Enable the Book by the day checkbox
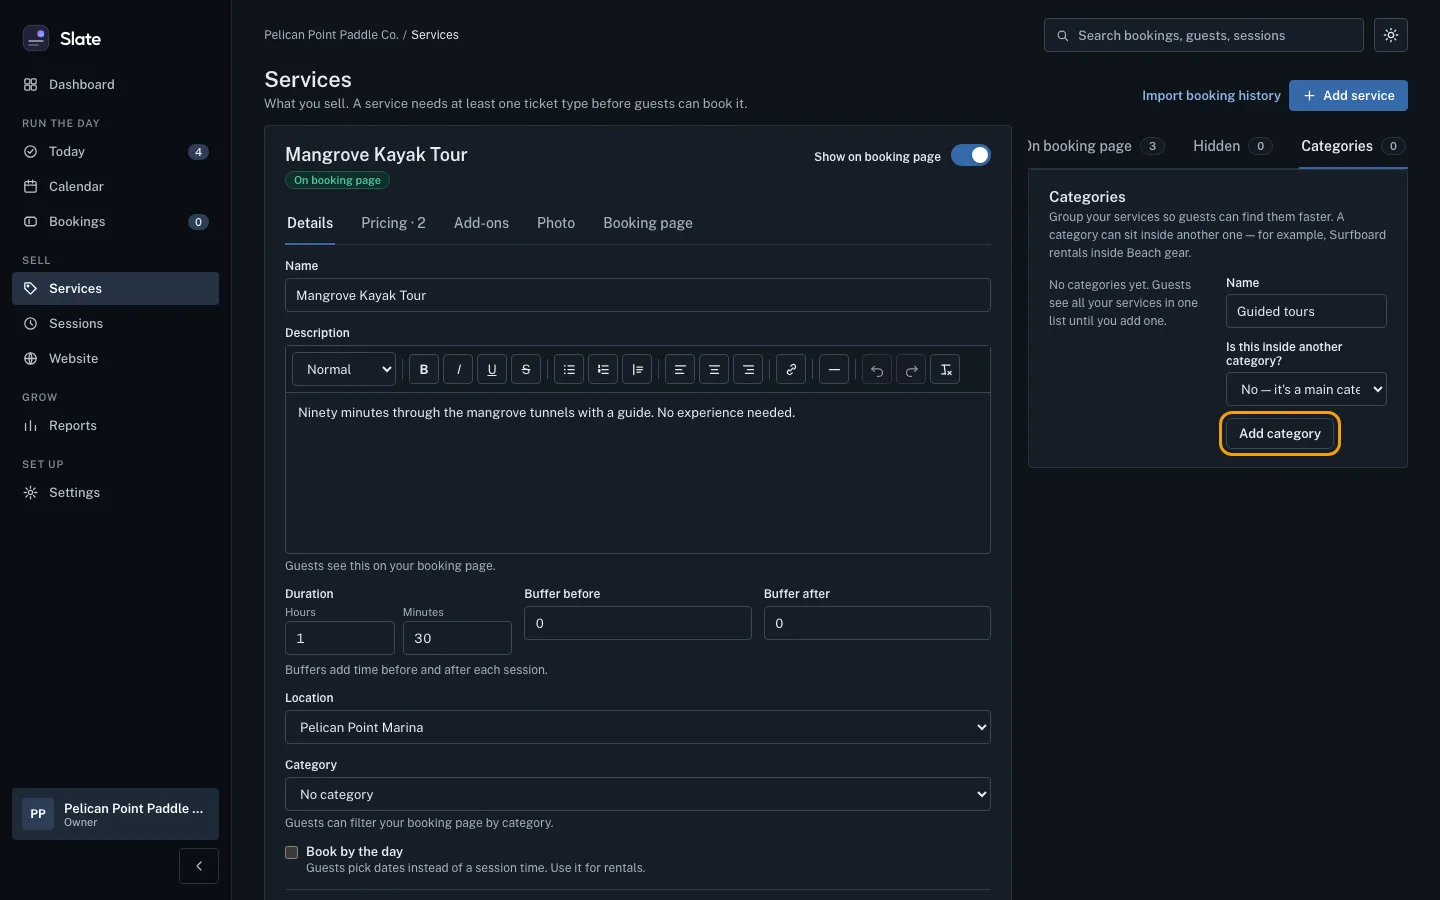Viewport: 1440px width, 900px height. [x=292, y=853]
